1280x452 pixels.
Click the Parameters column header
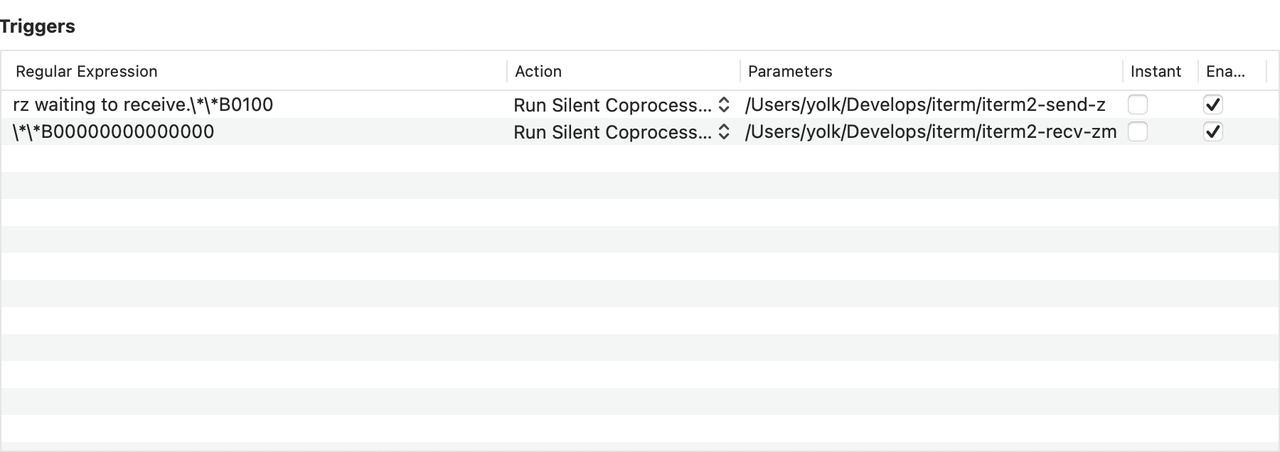pos(790,71)
